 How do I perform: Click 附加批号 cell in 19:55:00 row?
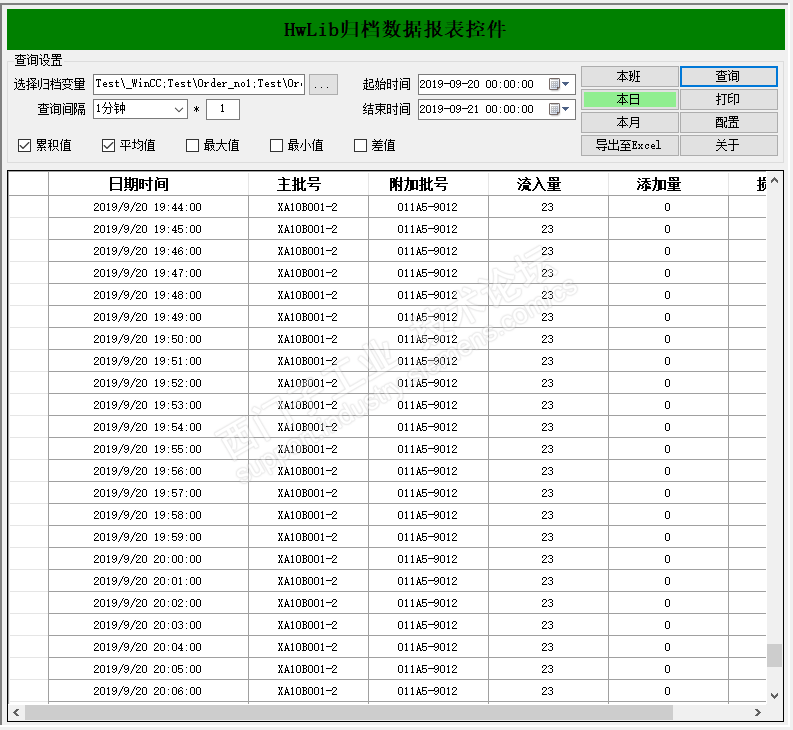pyautogui.click(x=428, y=449)
